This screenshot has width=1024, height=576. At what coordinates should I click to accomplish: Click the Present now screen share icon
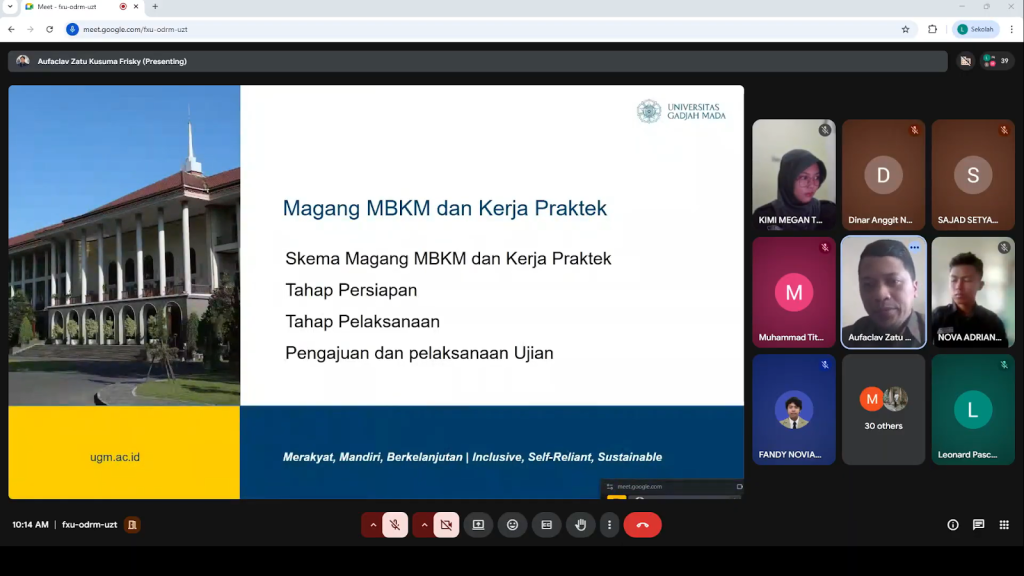[x=478, y=525]
